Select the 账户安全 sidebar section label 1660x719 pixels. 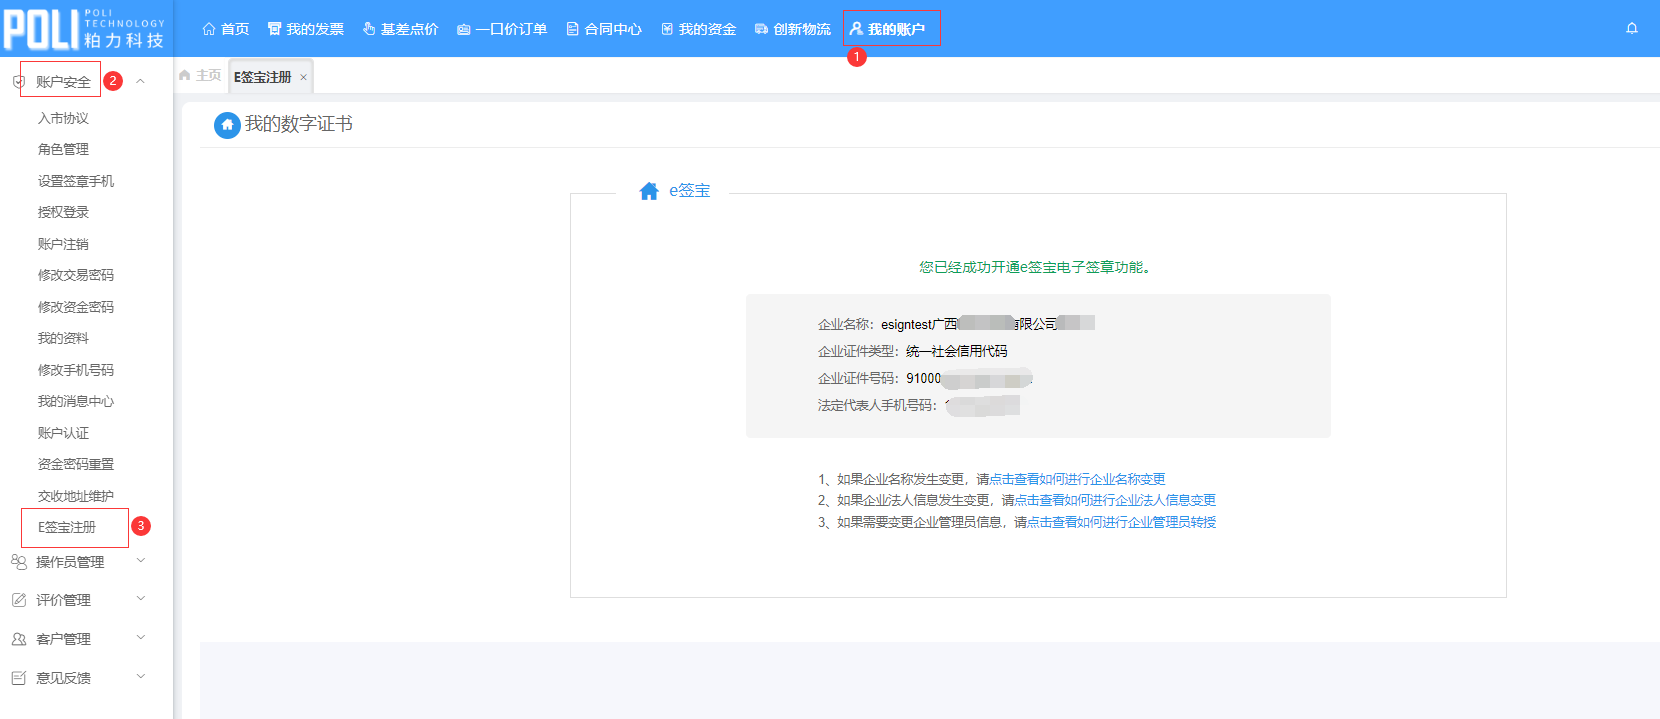pyautogui.click(x=63, y=82)
